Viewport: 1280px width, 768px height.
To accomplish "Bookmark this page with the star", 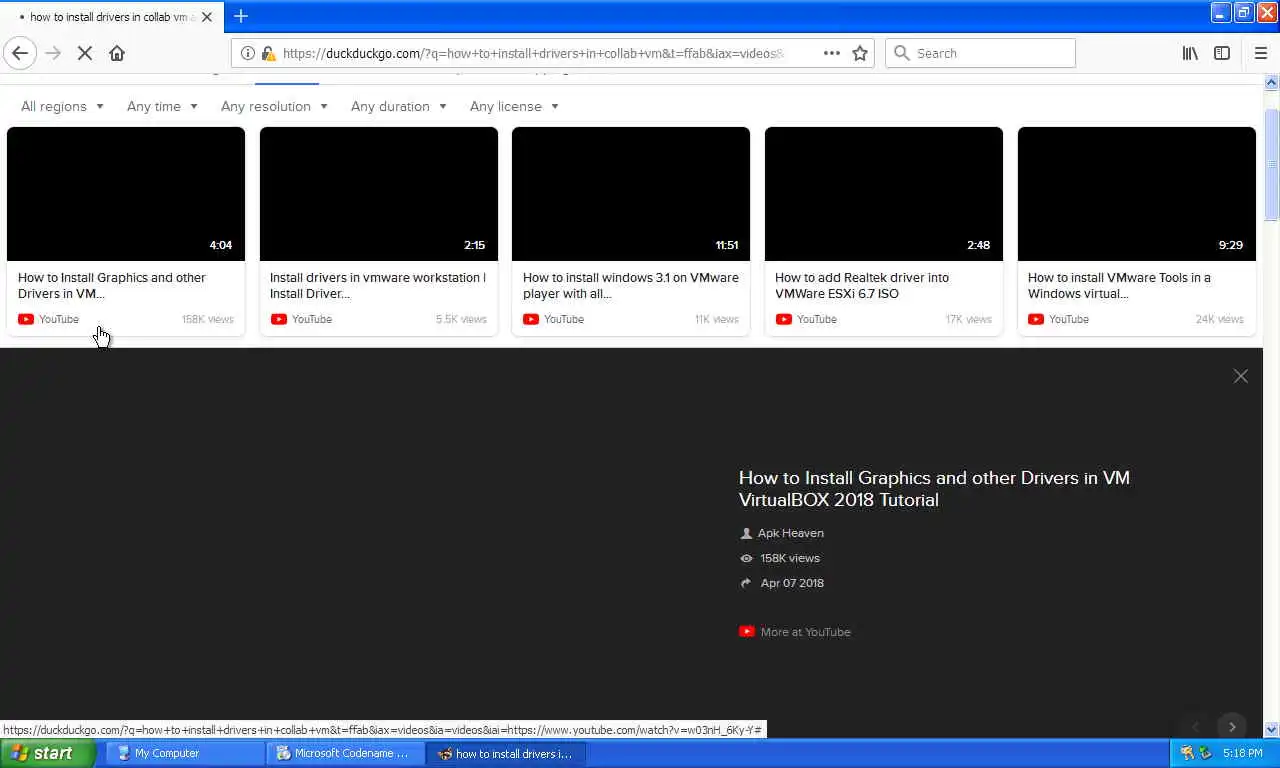I will click(860, 53).
